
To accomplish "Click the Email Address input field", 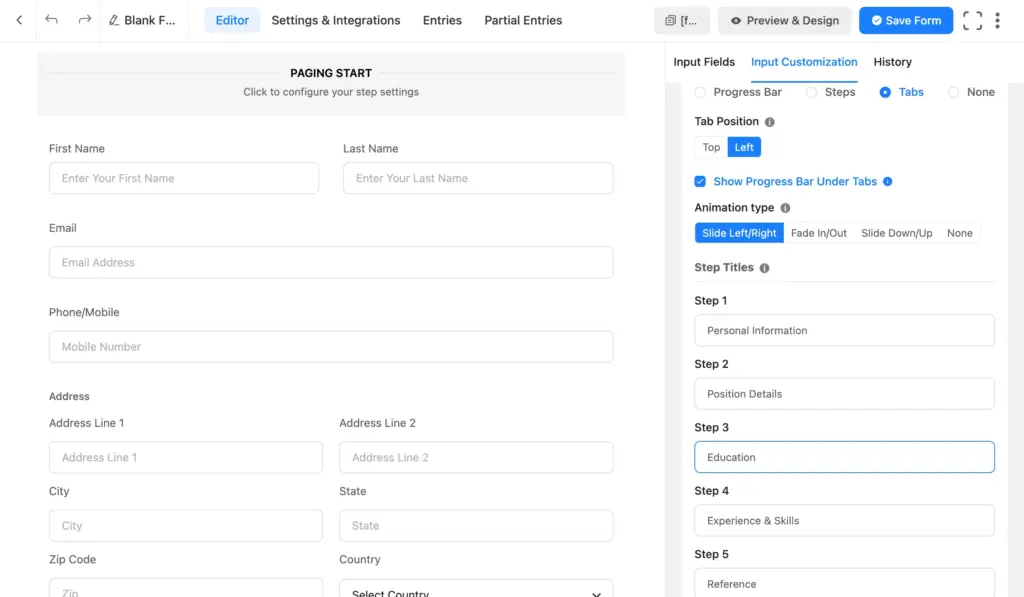I will click(x=331, y=263).
